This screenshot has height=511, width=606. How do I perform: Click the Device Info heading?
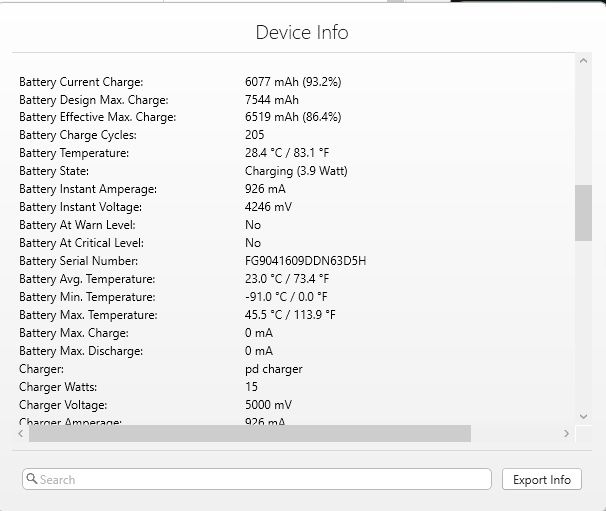[302, 32]
